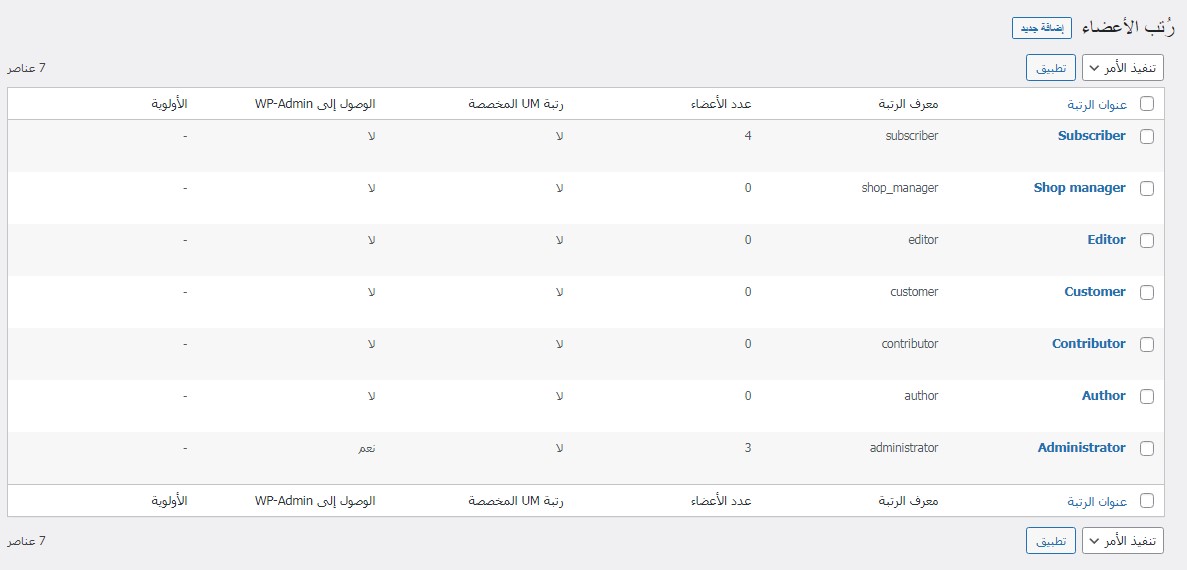Open the Administrator role link
This screenshot has width=1187, height=570.
click(x=1081, y=448)
